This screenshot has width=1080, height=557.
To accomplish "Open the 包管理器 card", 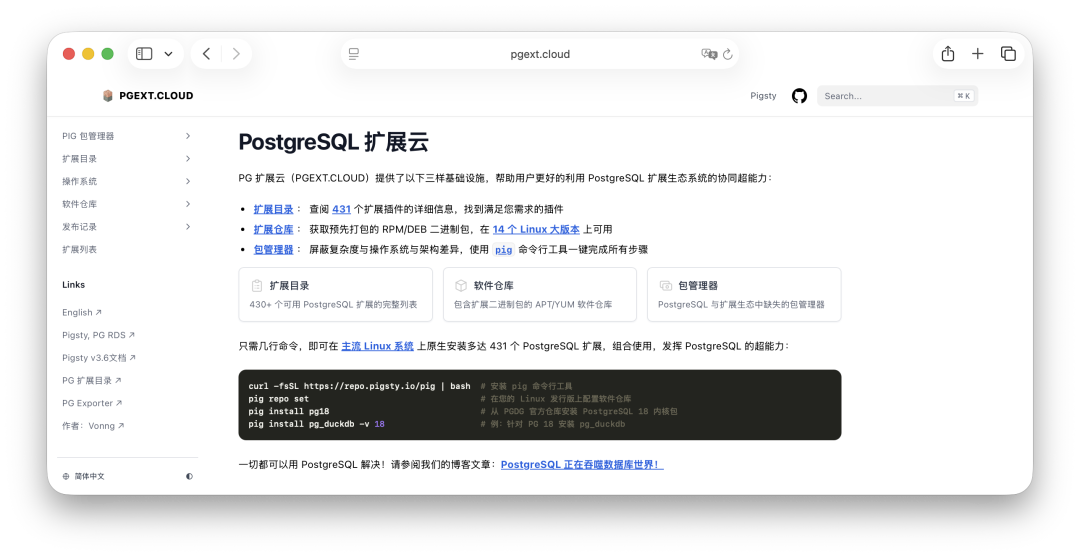I will pos(744,294).
